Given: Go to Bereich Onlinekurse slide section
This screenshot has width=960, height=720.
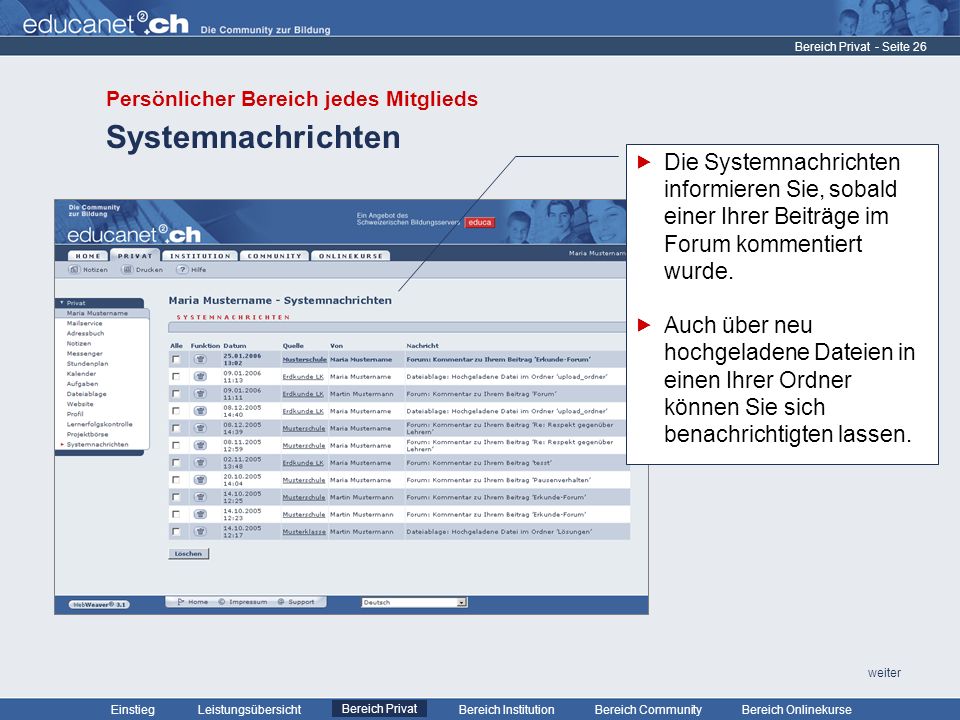Looking at the screenshot, I should 797,710.
